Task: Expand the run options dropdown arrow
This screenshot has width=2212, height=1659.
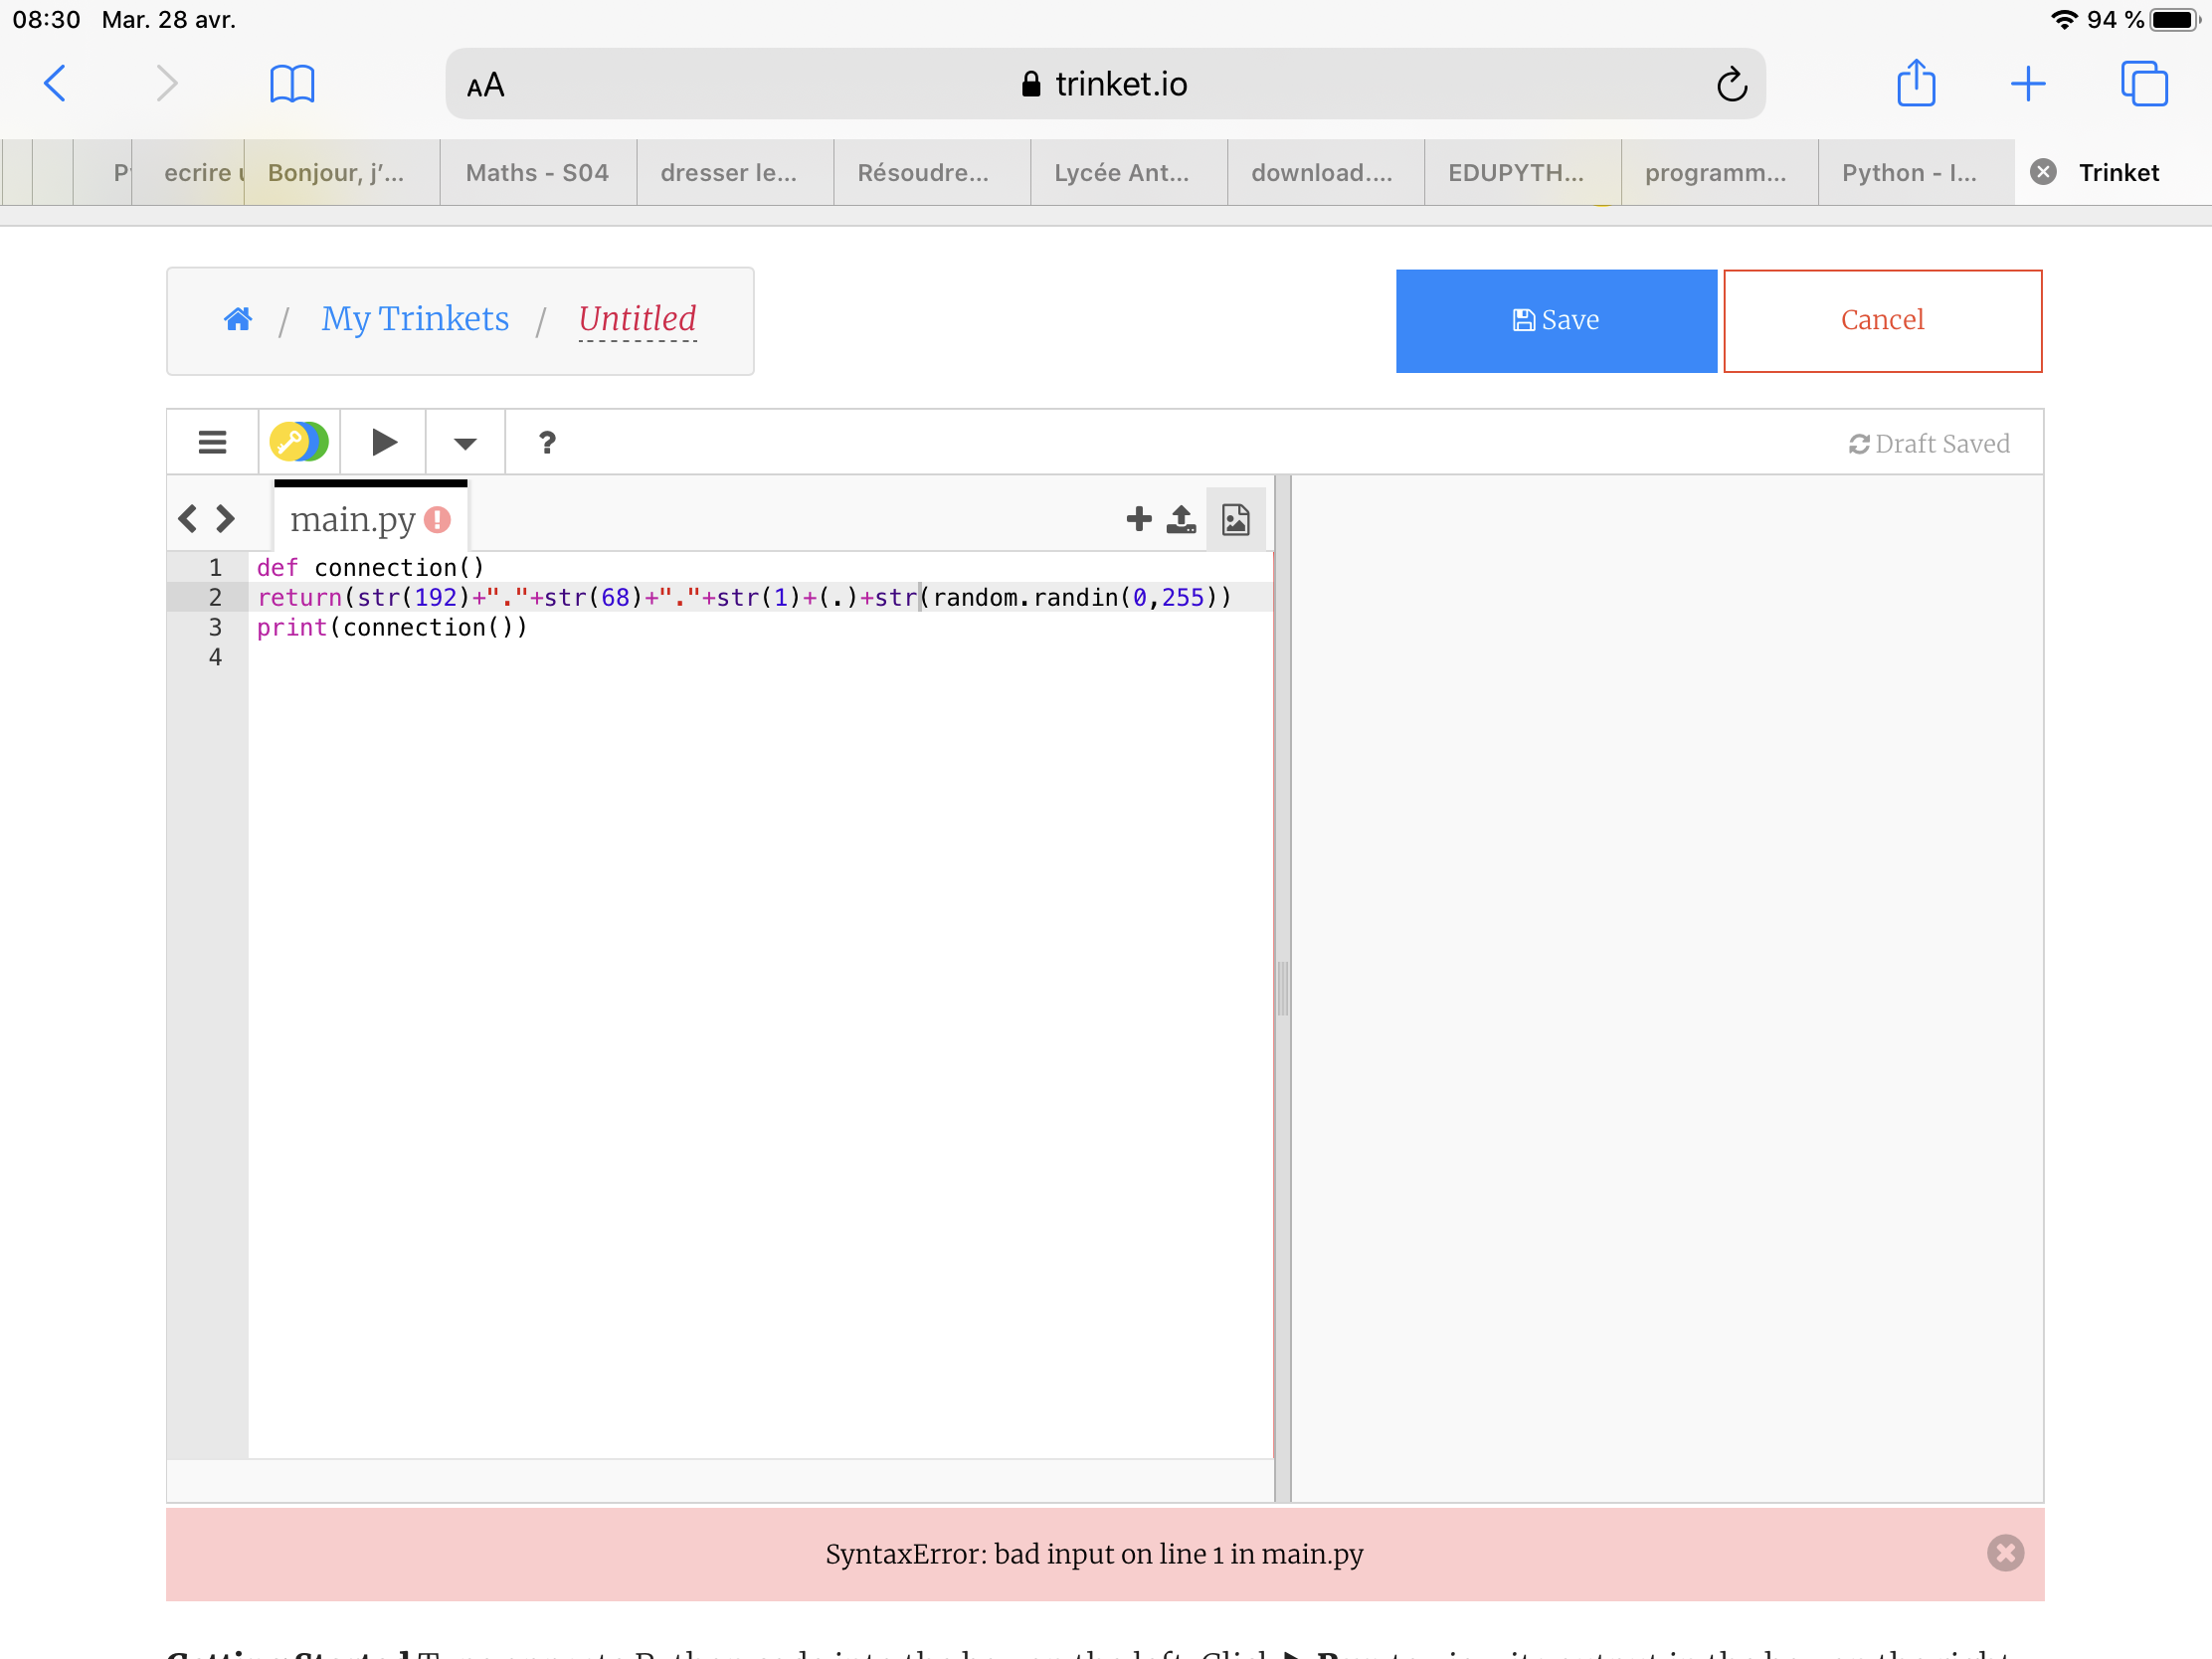Action: point(465,442)
